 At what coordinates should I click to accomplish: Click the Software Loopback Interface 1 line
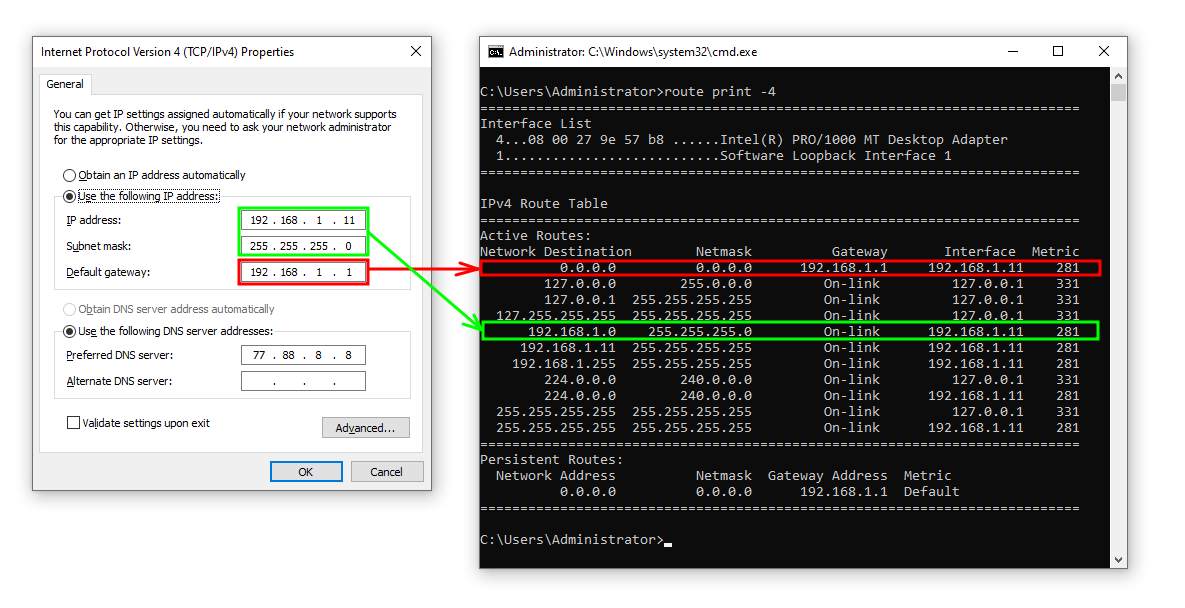723,156
